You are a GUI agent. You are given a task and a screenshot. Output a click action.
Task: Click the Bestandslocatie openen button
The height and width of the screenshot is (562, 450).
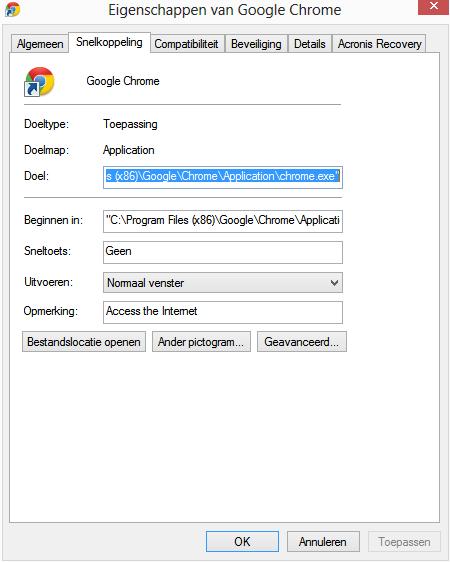click(x=84, y=342)
